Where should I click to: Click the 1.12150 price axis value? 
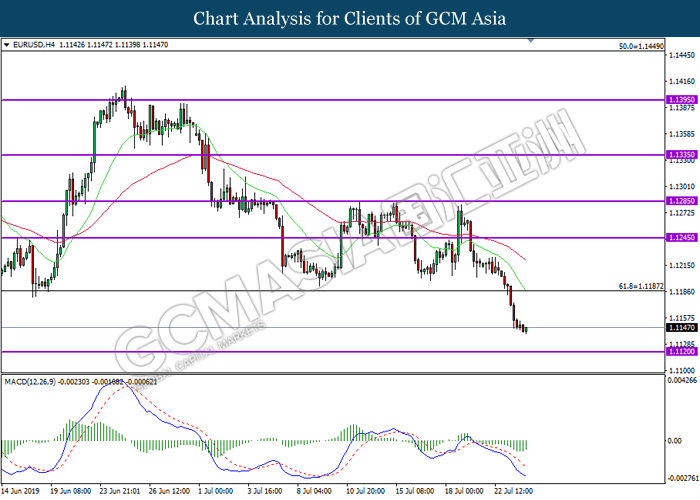682,265
